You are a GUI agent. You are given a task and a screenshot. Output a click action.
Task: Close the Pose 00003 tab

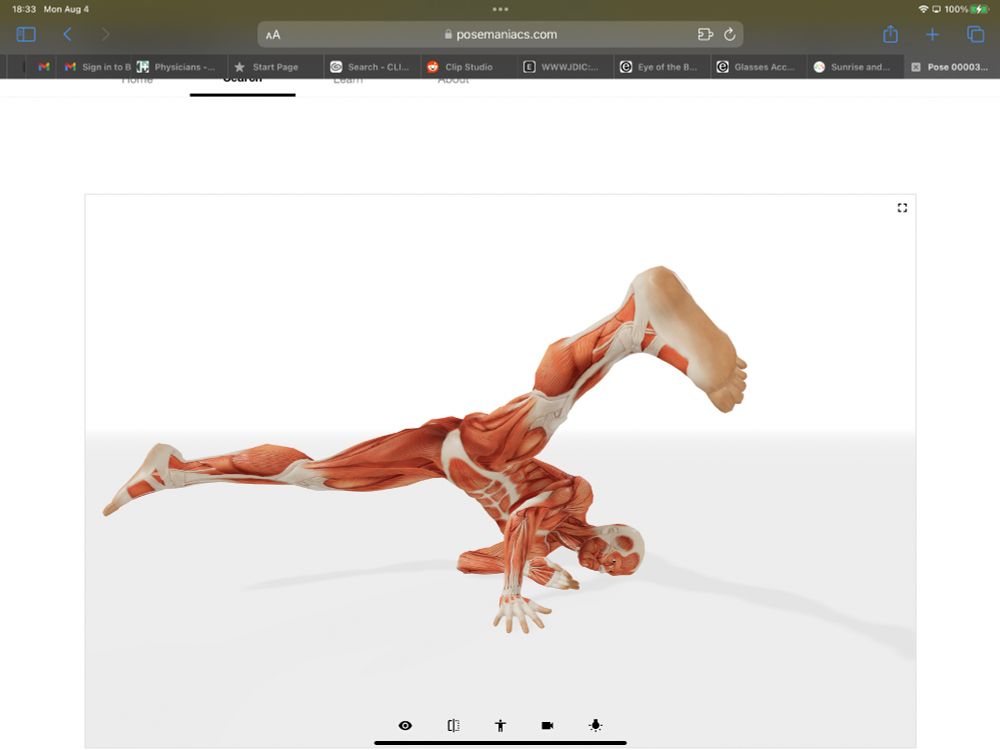click(x=916, y=67)
